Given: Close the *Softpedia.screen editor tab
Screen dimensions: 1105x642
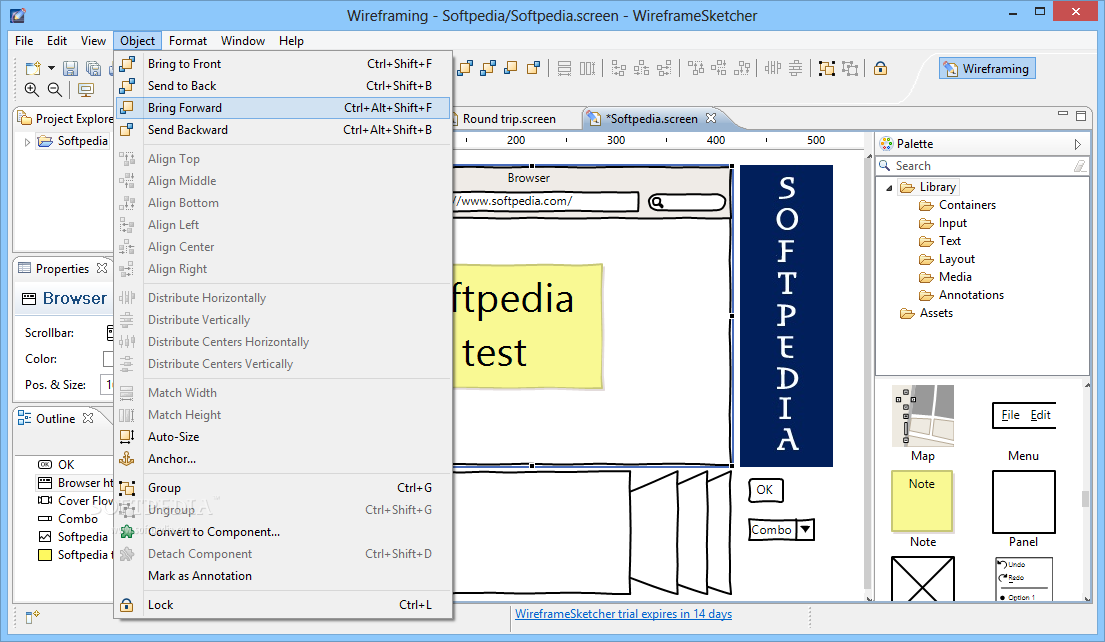Looking at the screenshot, I should [711, 118].
